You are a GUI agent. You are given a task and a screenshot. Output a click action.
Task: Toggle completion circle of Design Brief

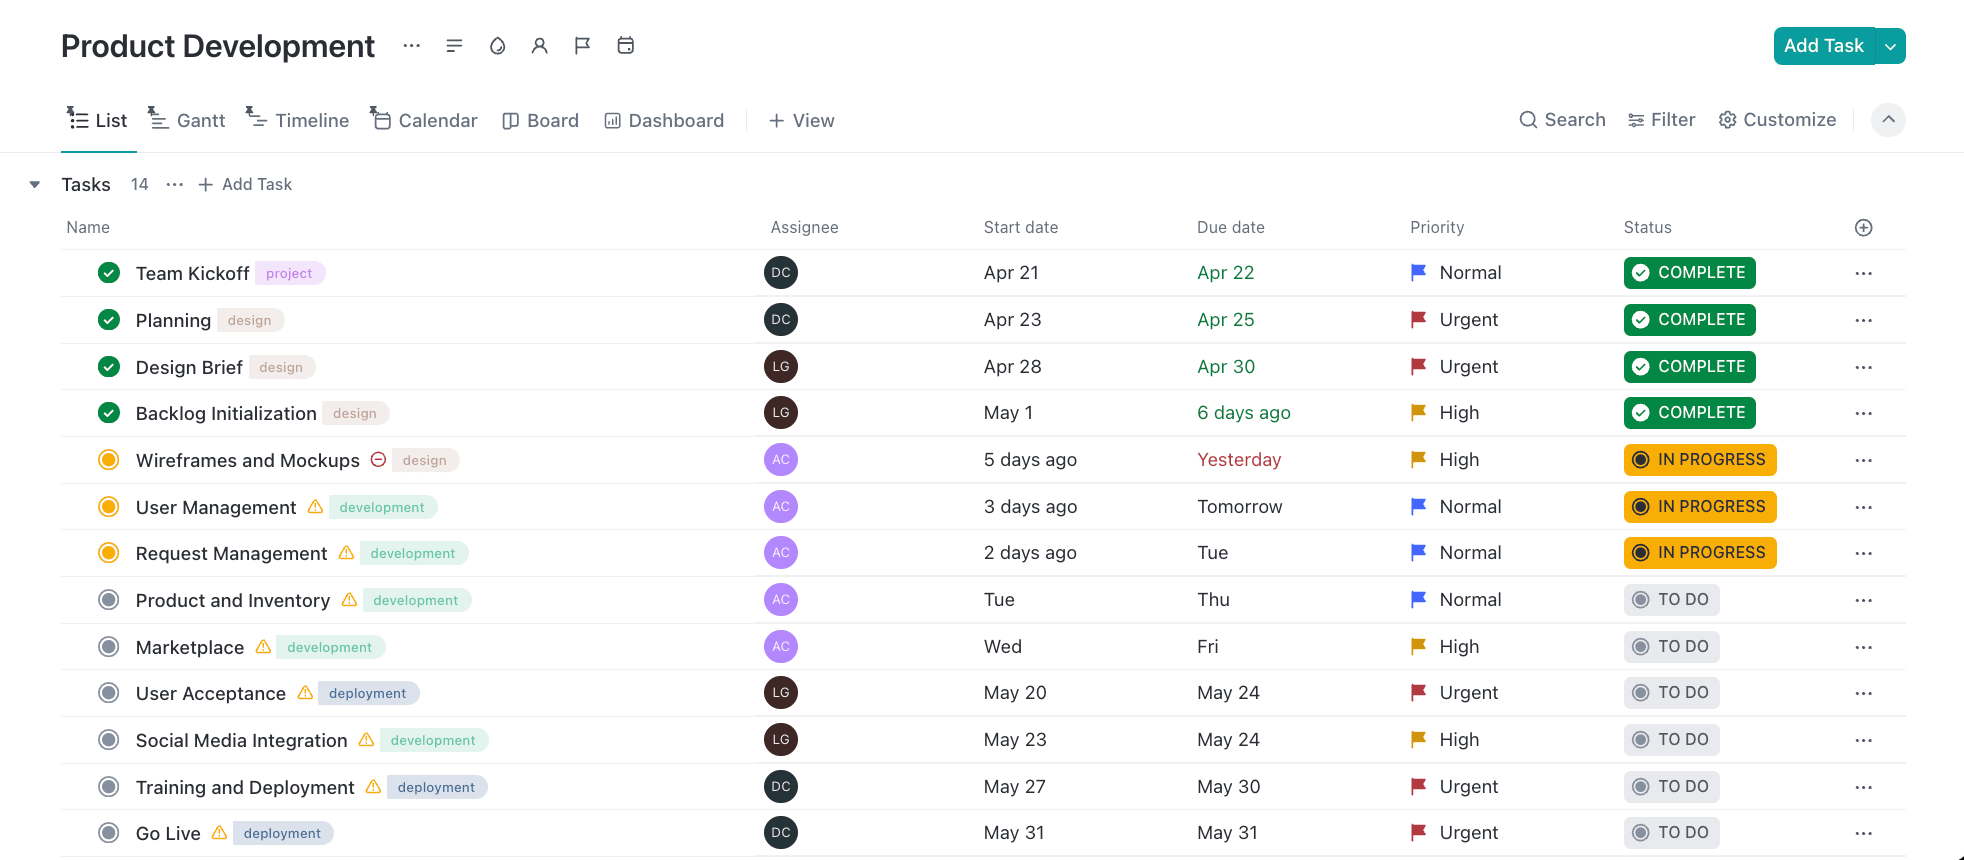click(109, 367)
